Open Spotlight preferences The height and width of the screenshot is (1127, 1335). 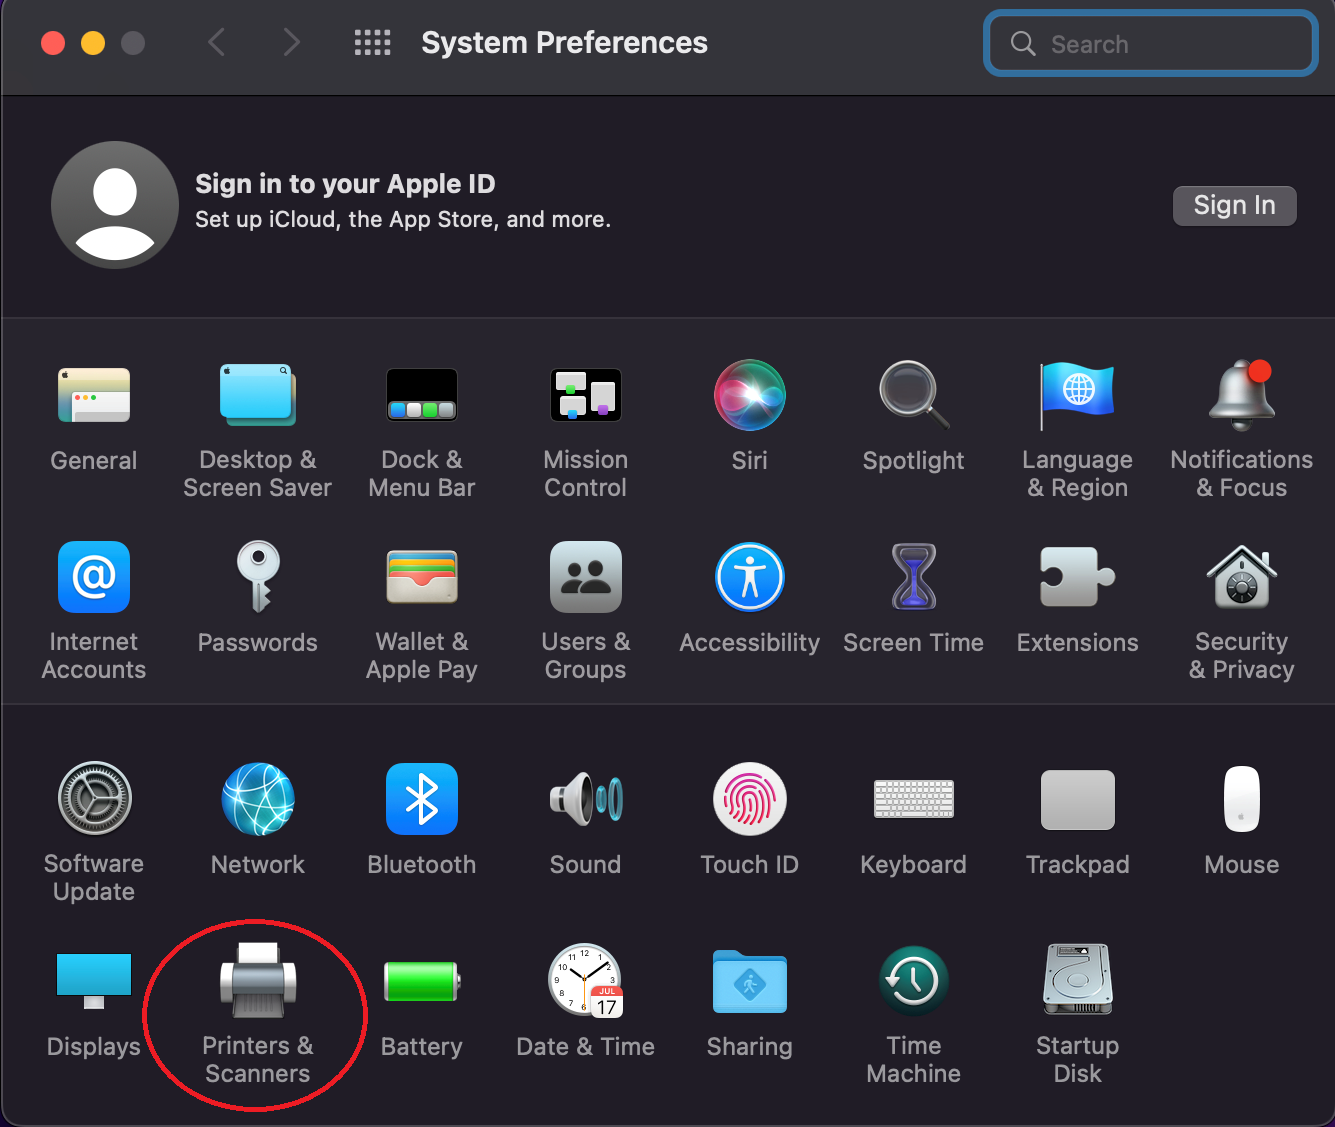coord(914,395)
